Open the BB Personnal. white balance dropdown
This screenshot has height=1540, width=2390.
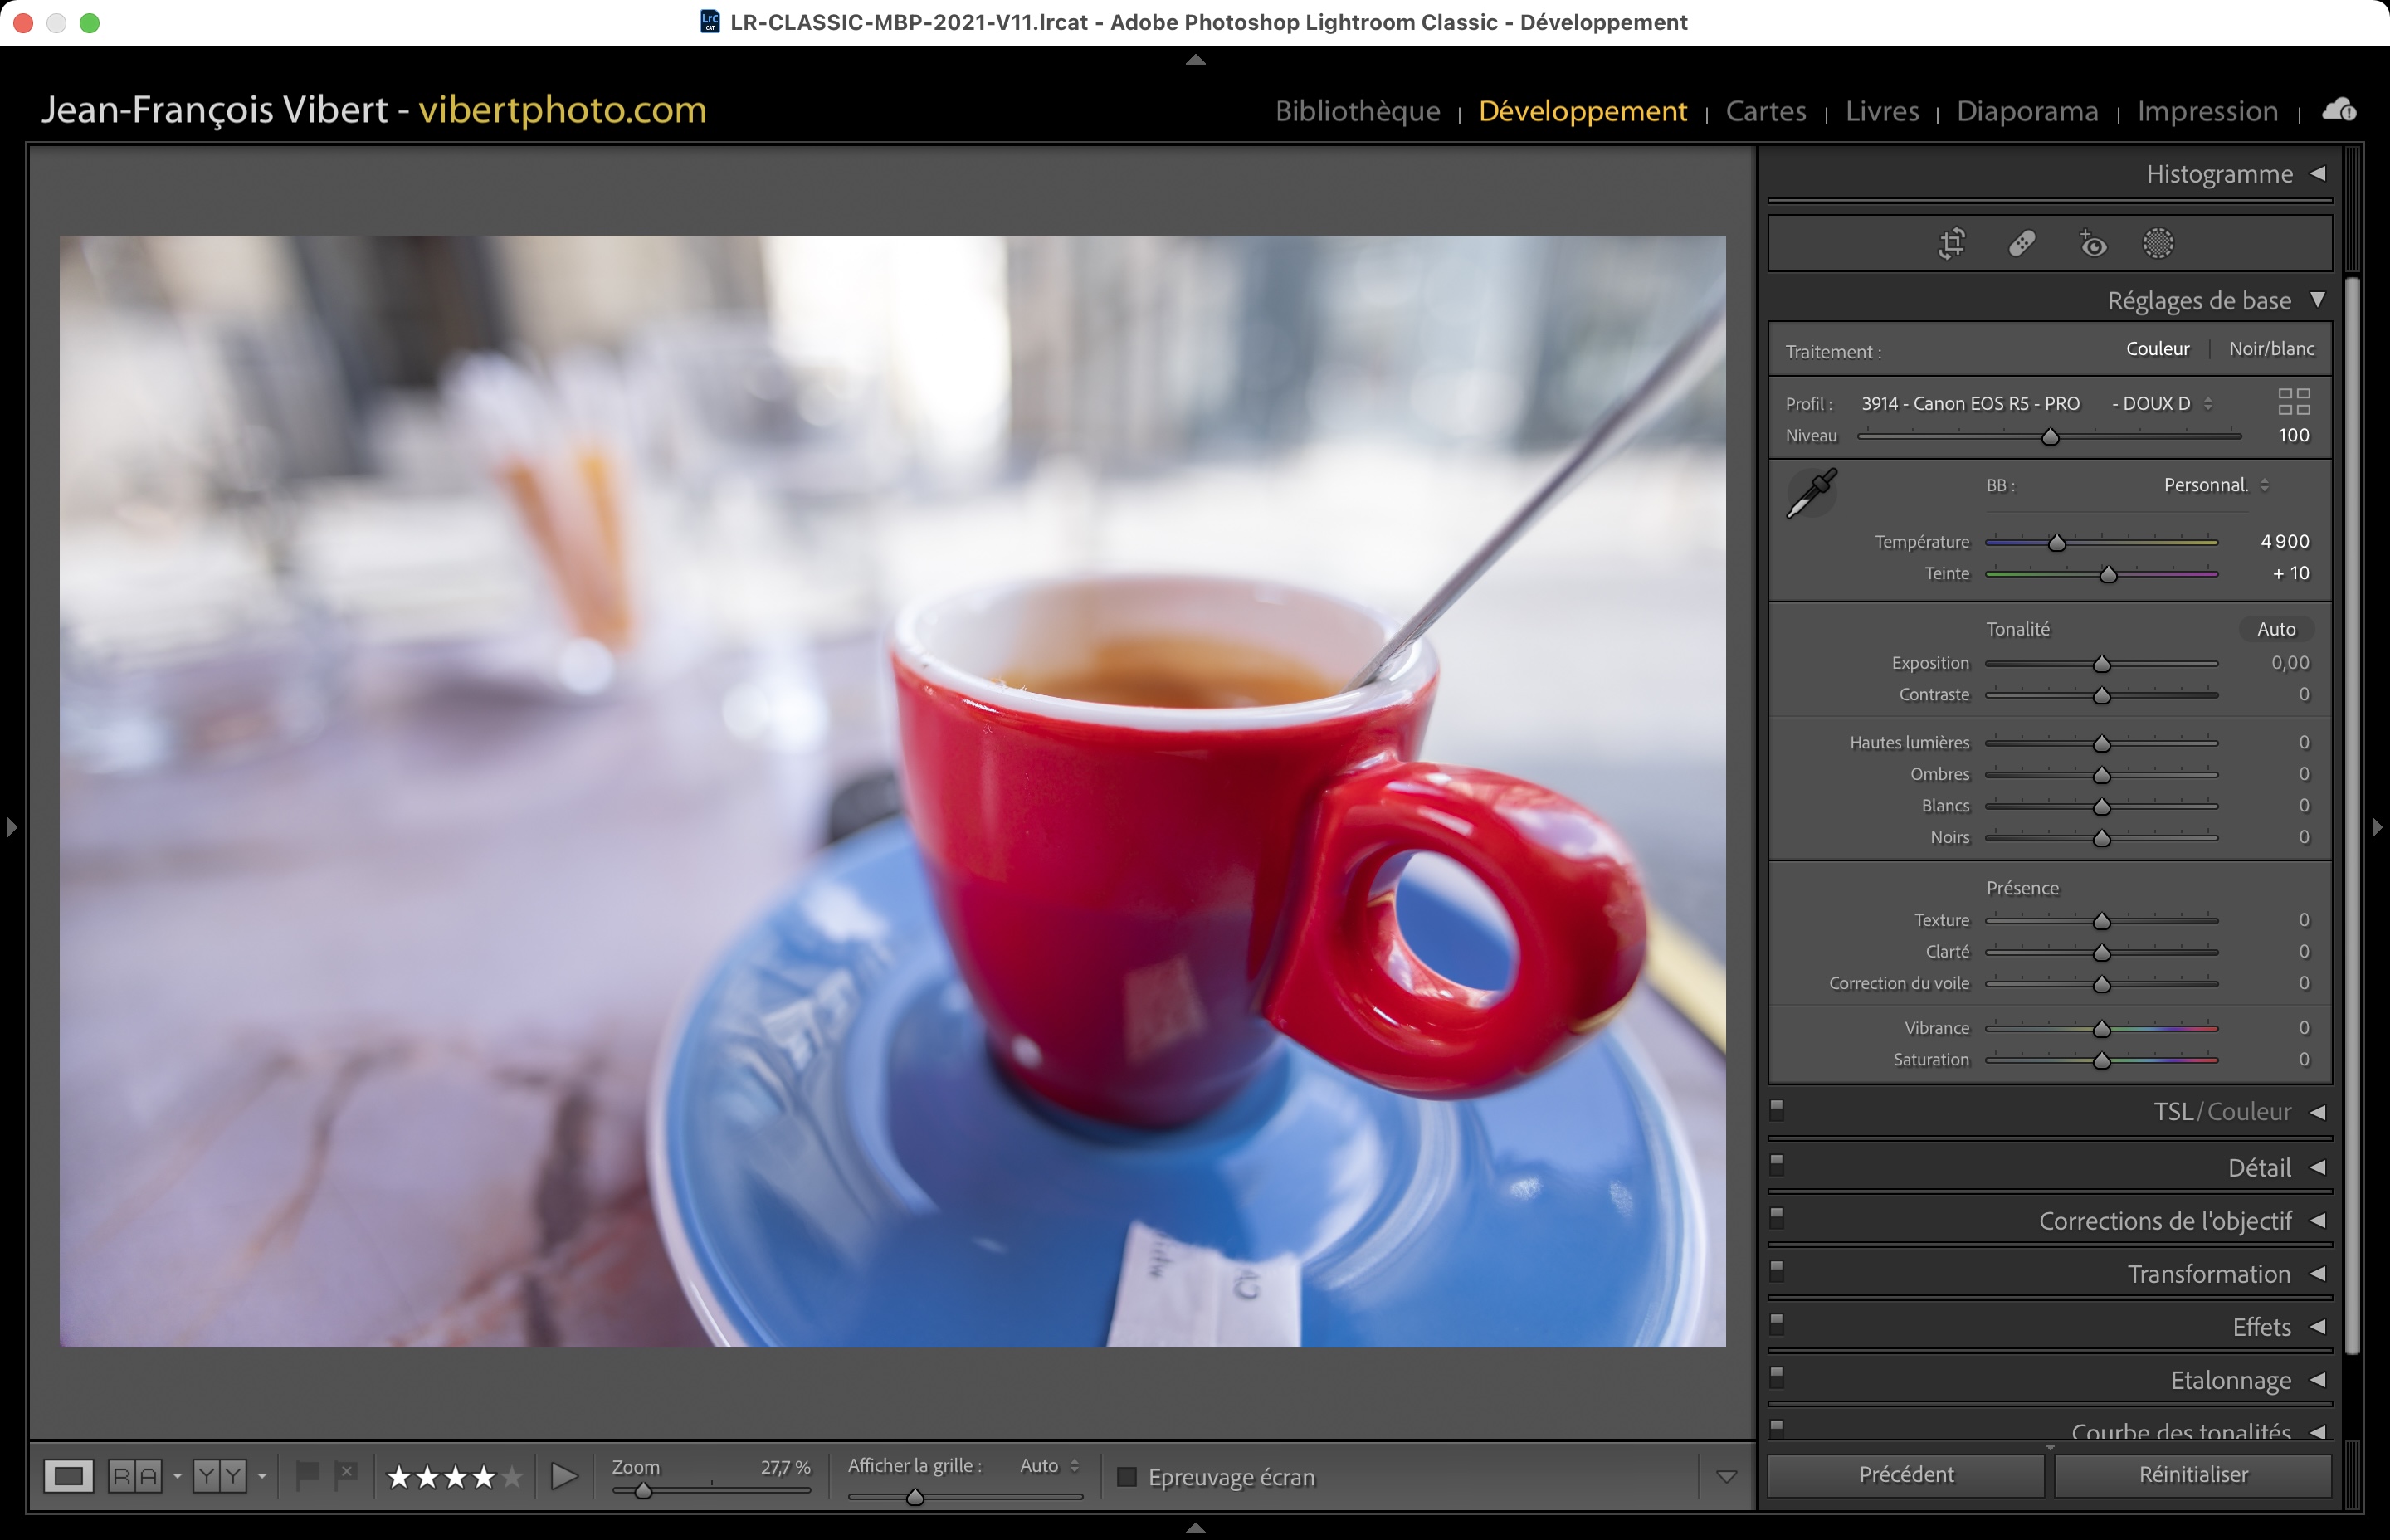click(2215, 485)
